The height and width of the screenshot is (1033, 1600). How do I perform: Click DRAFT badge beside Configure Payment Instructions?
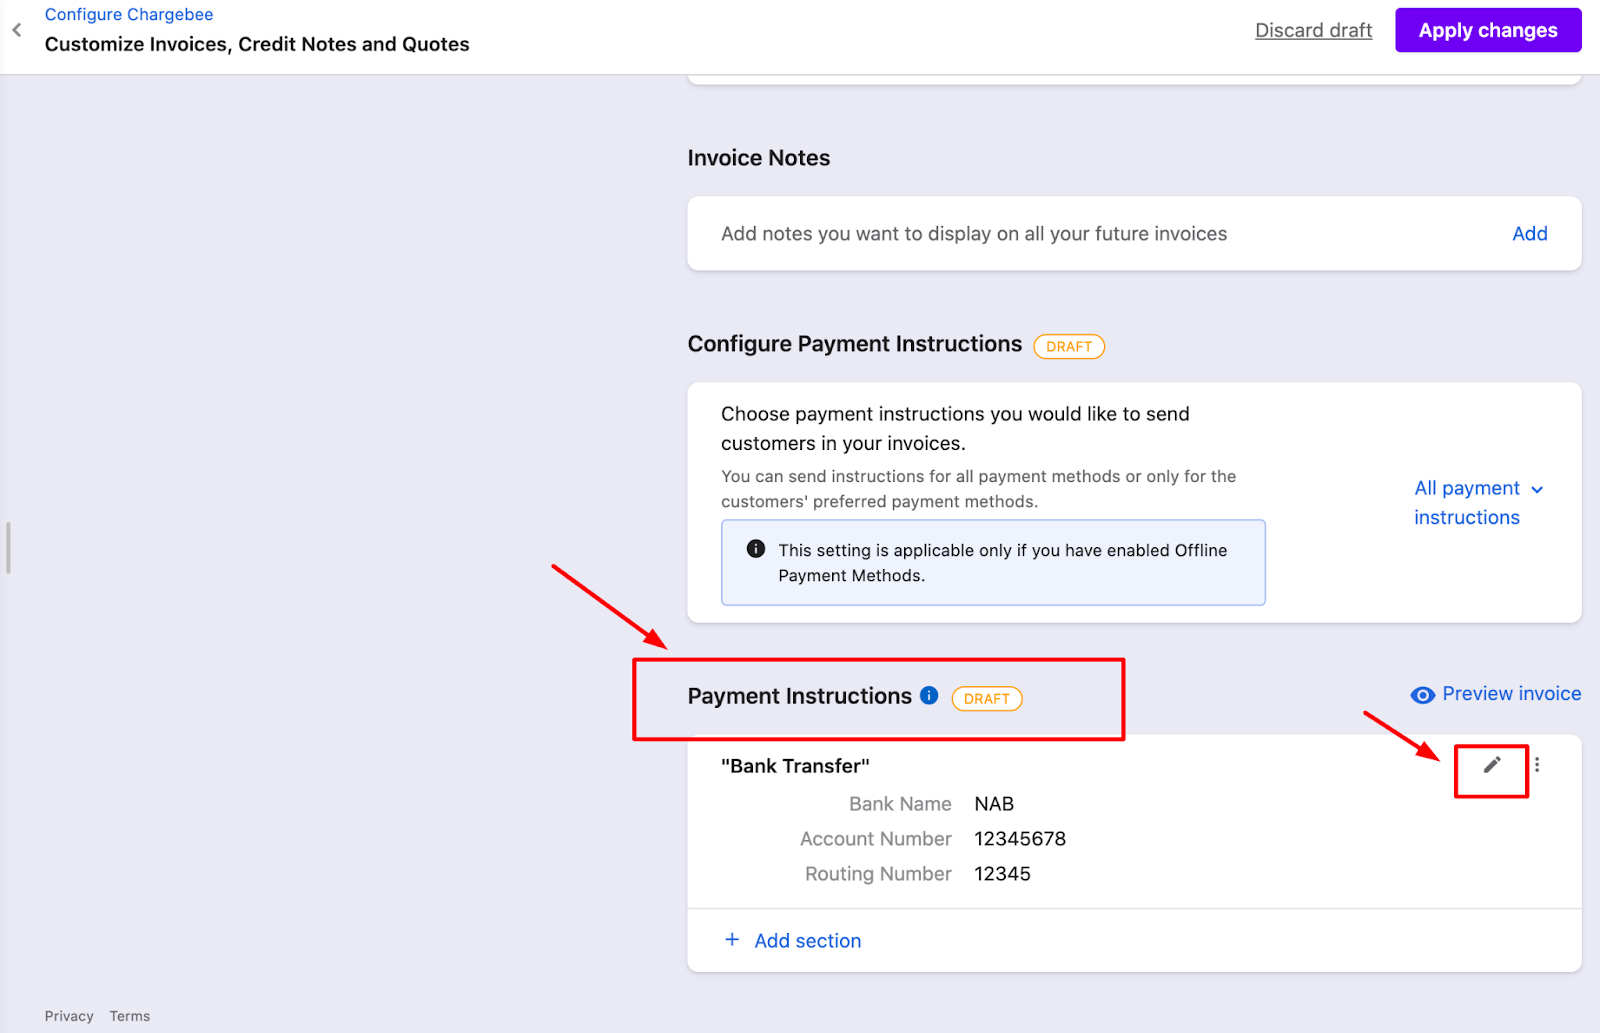point(1068,347)
